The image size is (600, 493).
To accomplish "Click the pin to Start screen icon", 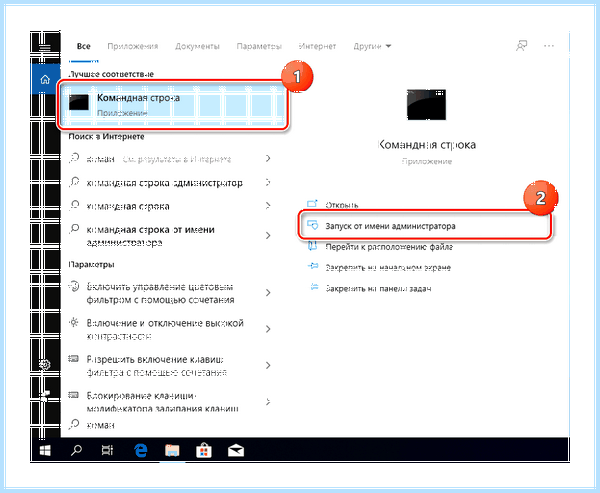I will coord(313,266).
